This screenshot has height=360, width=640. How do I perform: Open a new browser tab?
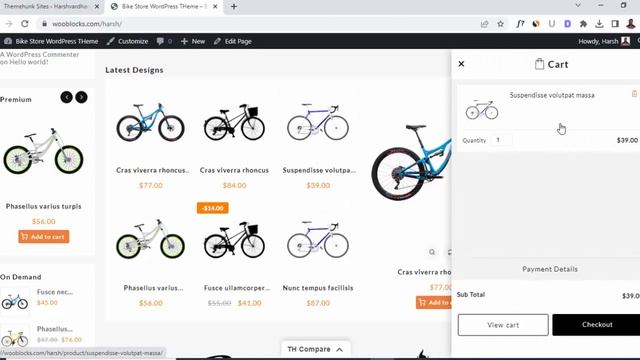(x=234, y=7)
